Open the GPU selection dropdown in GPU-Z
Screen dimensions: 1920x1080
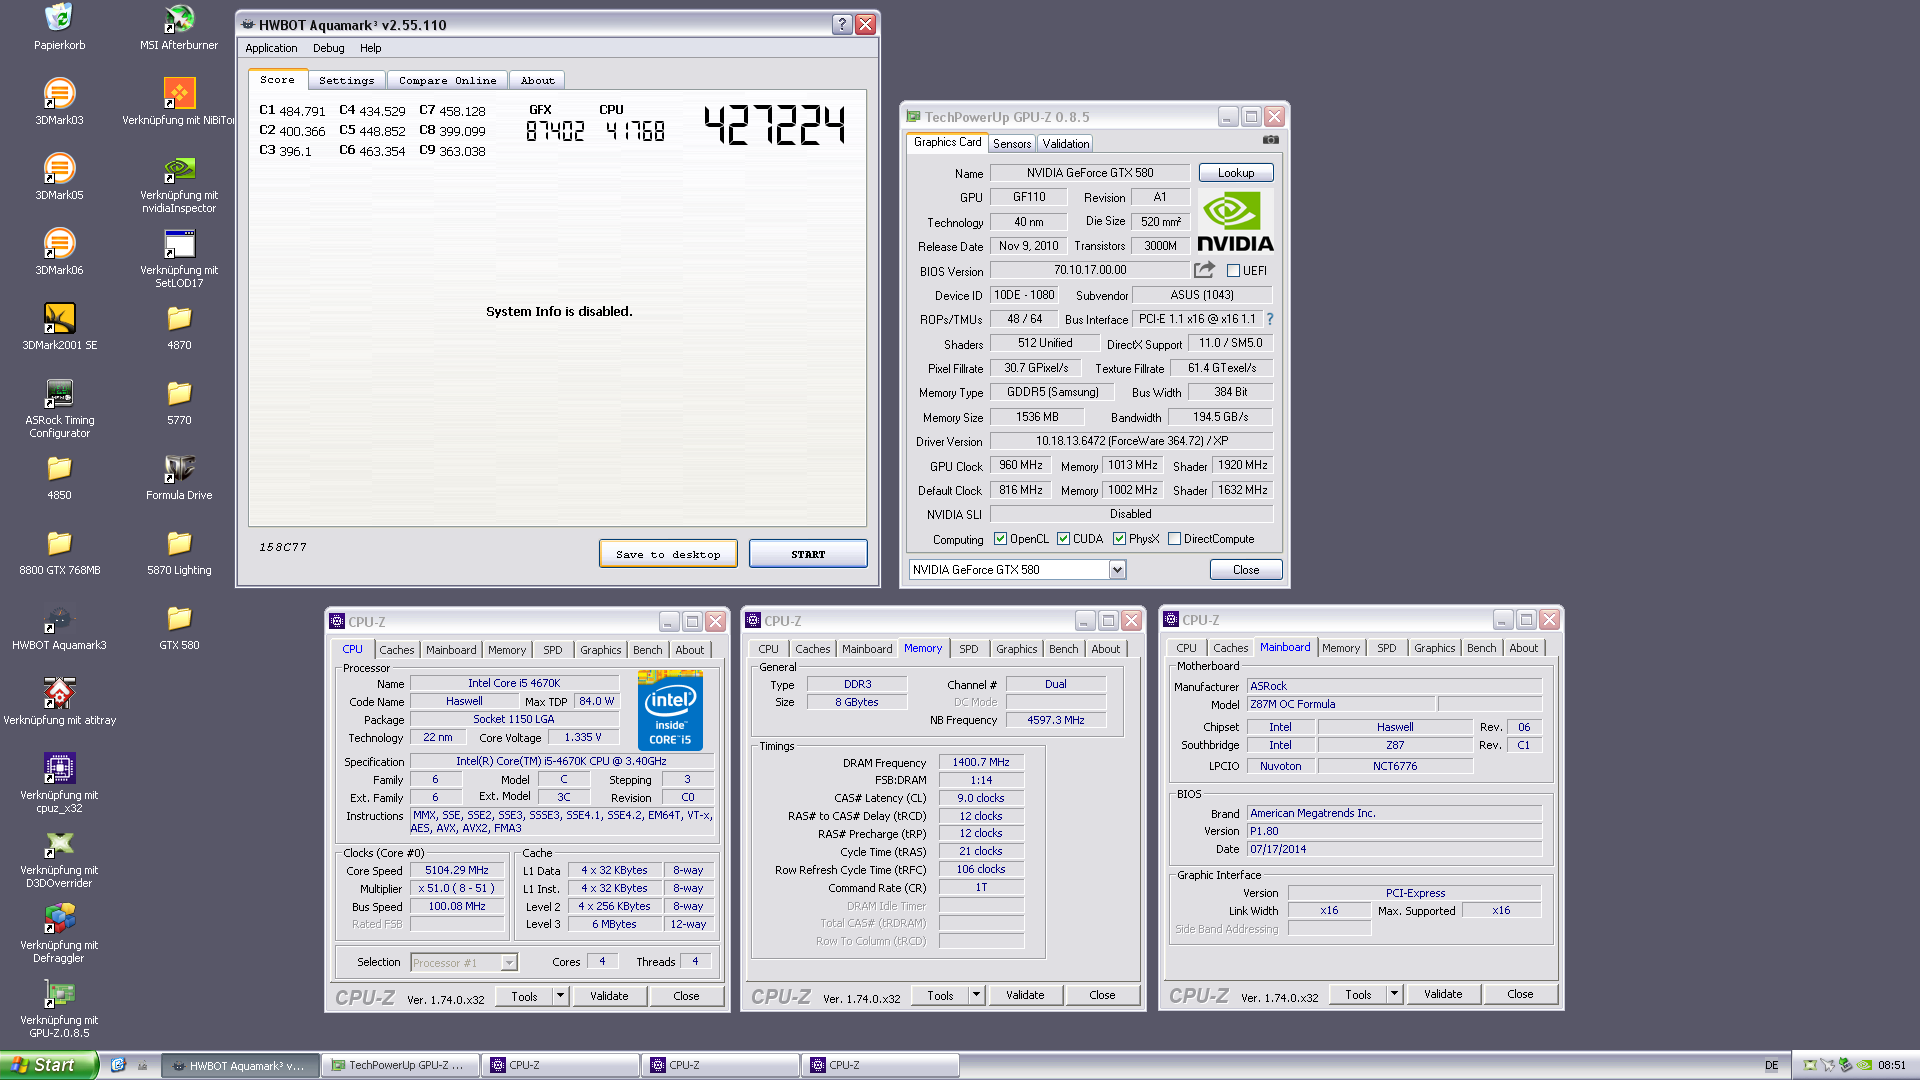pos(1117,570)
